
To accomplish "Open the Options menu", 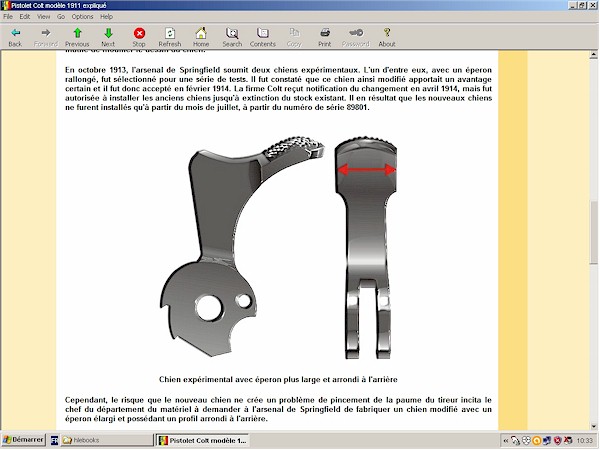I will pos(83,16).
